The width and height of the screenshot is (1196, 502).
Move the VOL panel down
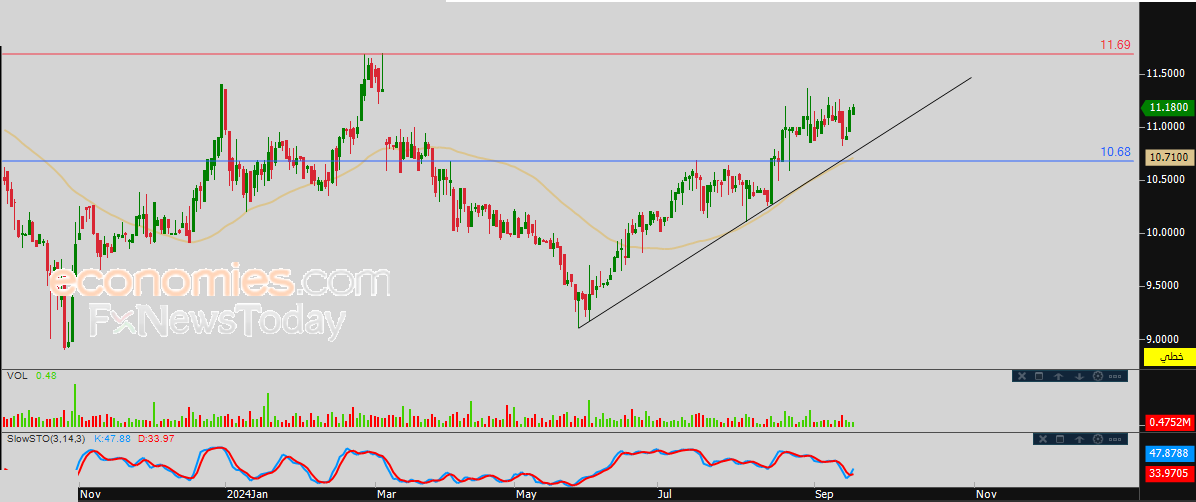pyautogui.click(x=1079, y=376)
